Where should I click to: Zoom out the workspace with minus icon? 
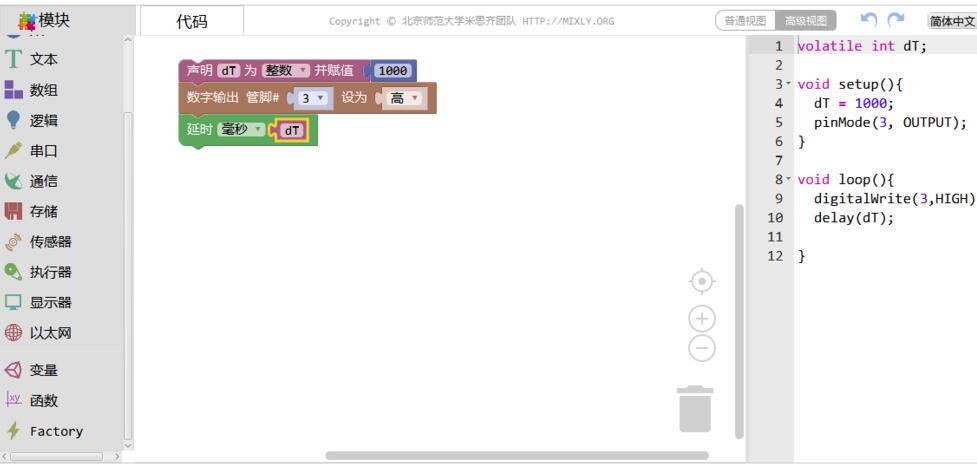click(702, 348)
